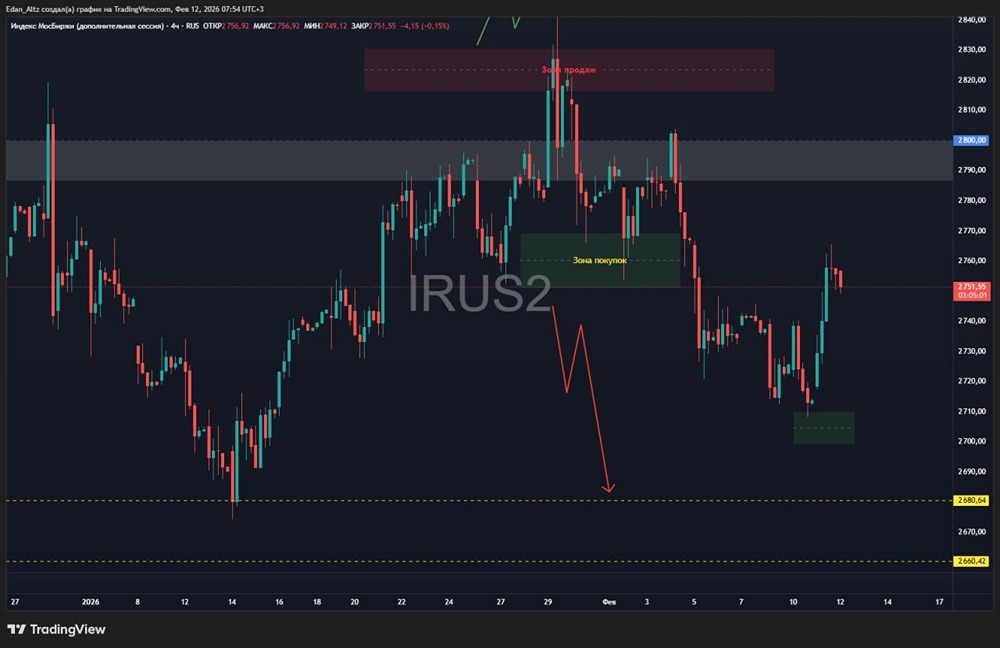Viewport: 1000px width, 648px height.
Task: Click the 2720,00 price scale label
Action: click(971, 381)
